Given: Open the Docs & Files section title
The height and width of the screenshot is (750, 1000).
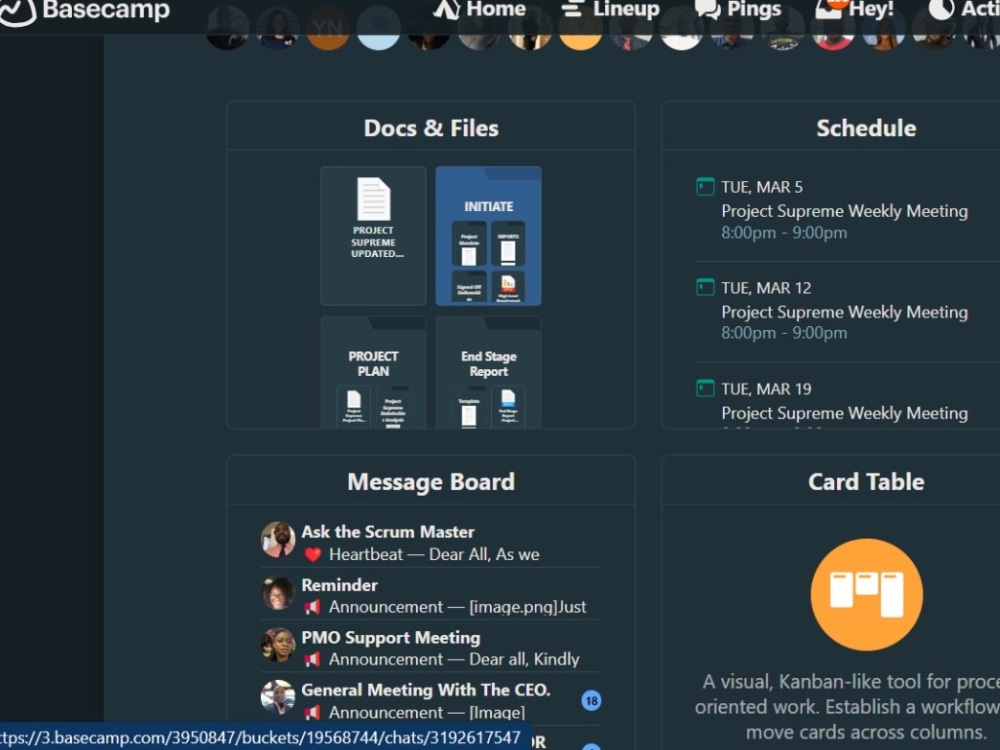Looking at the screenshot, I should (431, 128).
